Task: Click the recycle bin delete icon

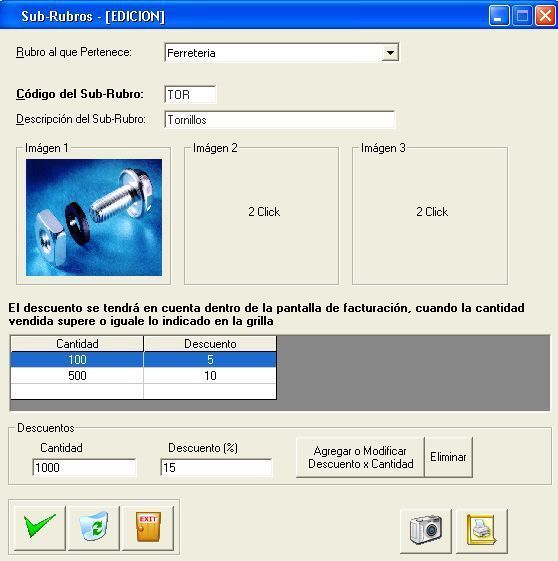Action: [94, 528]
